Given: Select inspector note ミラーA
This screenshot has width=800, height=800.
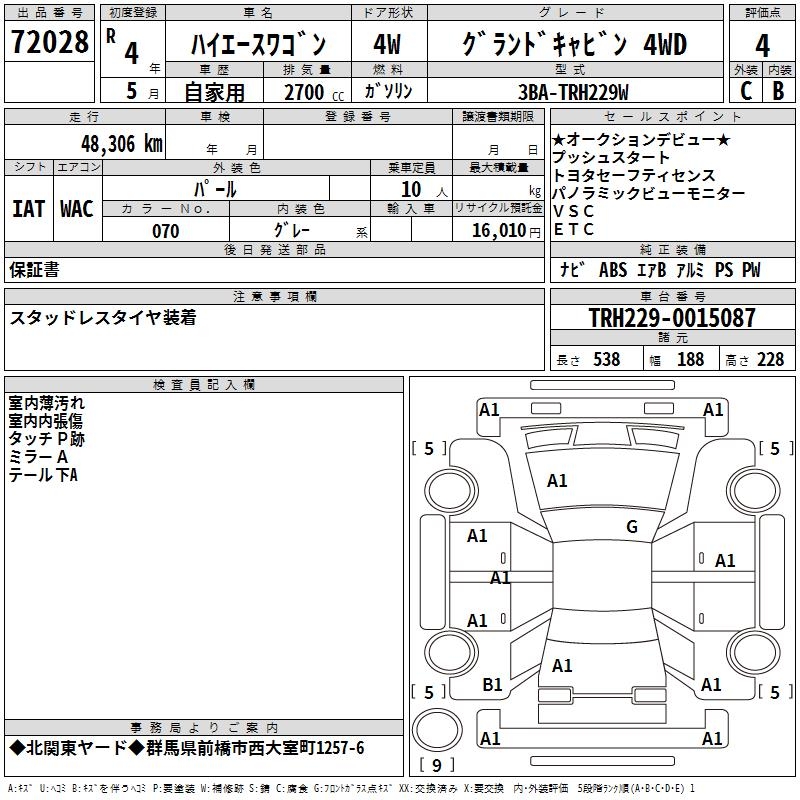Looking at the screenshot, I should (38, 457).
